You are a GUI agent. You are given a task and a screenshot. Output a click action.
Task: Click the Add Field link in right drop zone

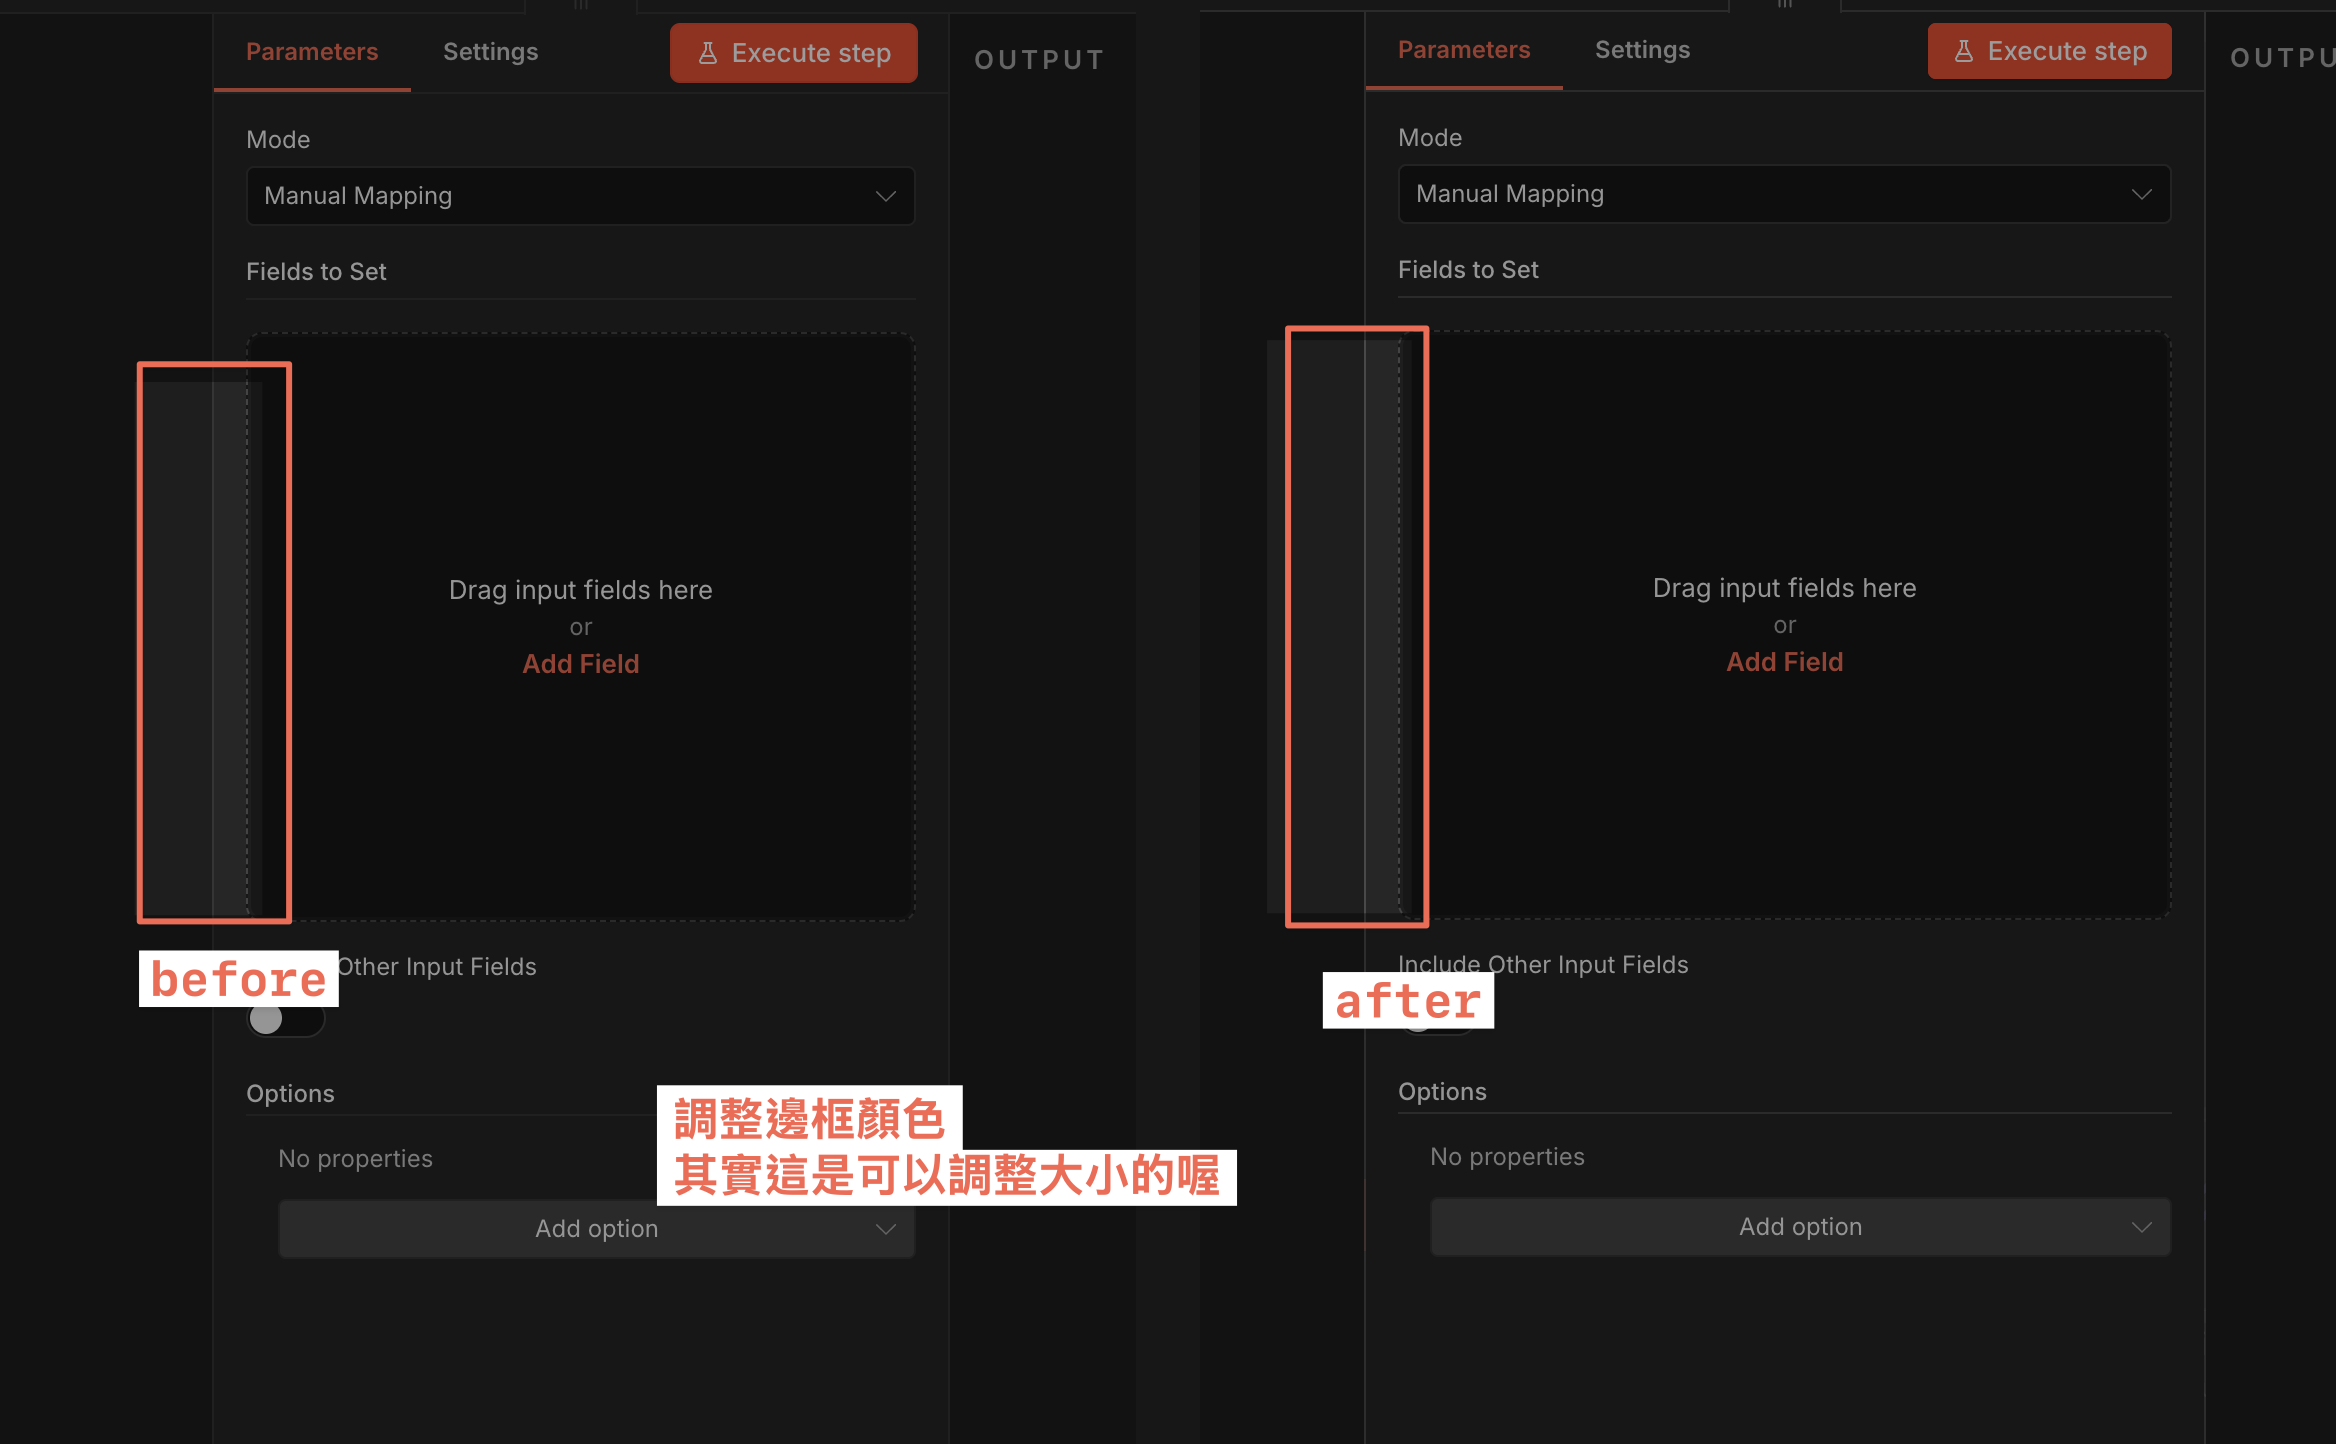pos(1784,661)
